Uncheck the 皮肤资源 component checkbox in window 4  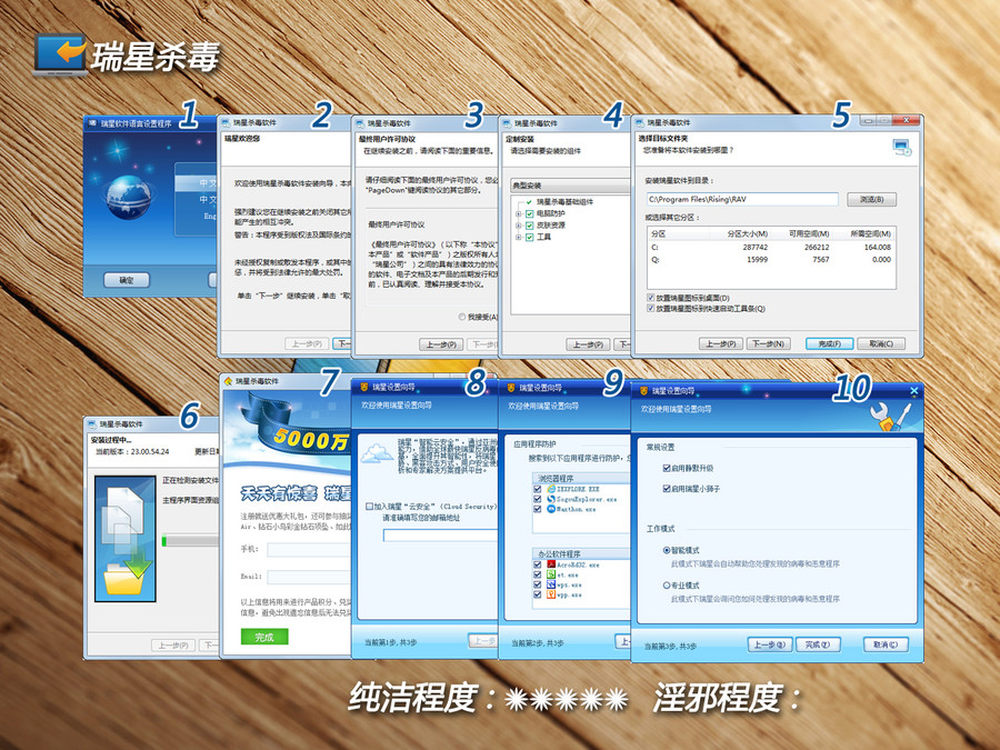(529, 226)
